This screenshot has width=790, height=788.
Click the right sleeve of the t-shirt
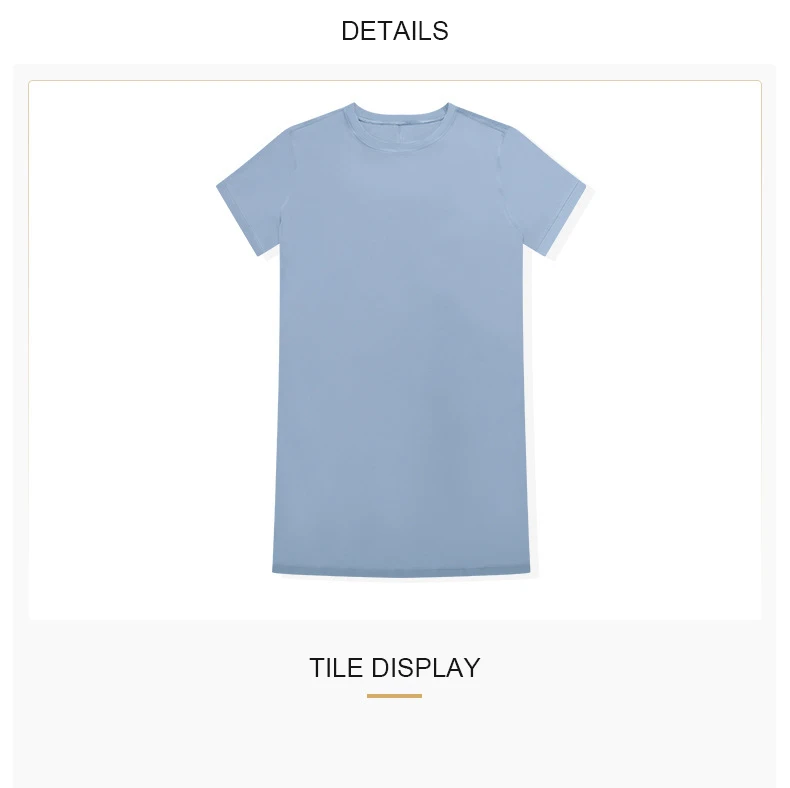(x=547, y=196)
